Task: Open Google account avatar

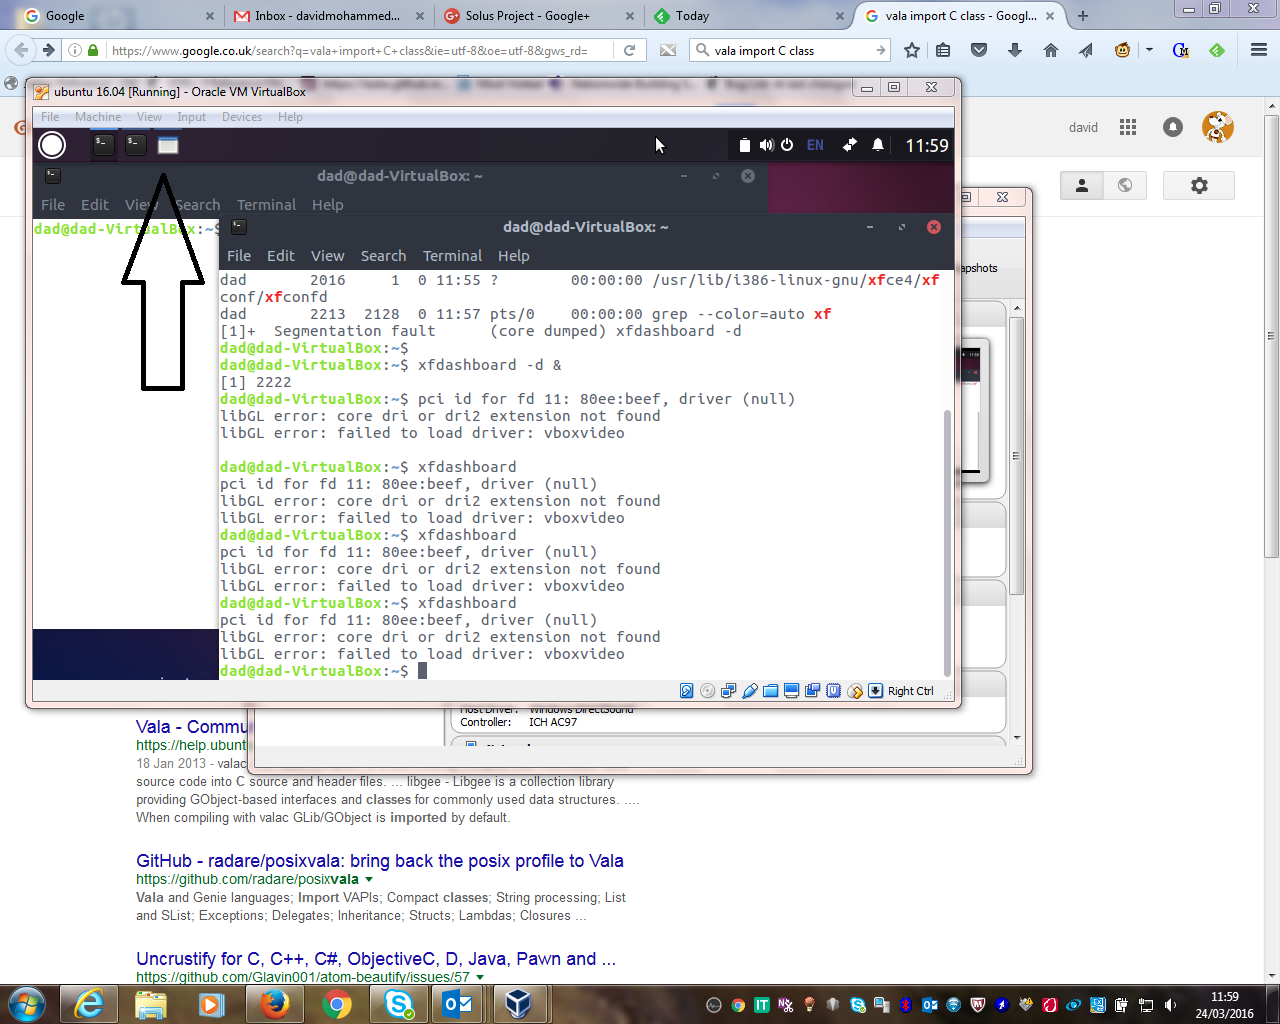Action: point(1218,127)
